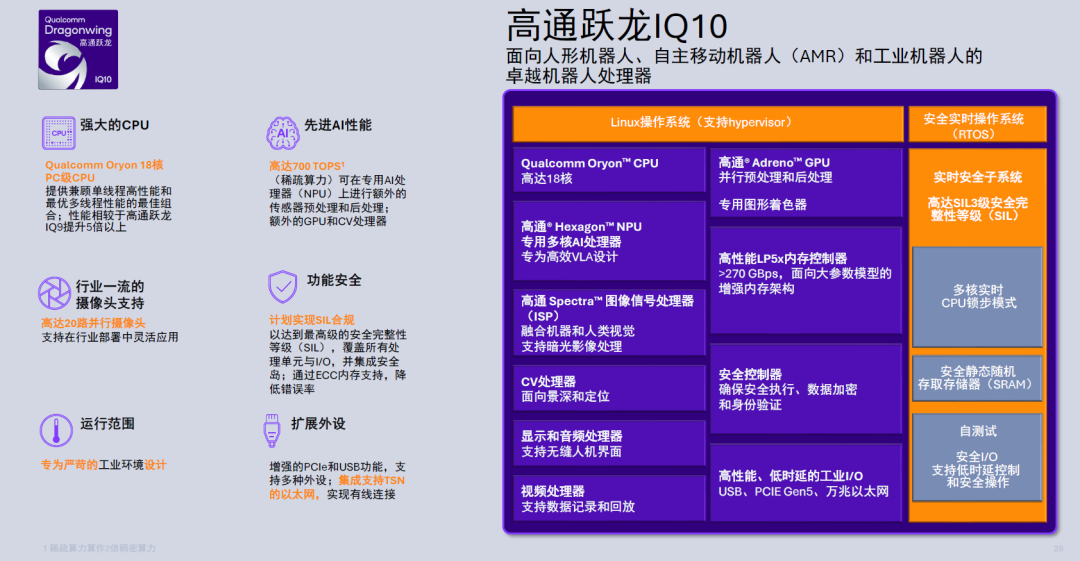Click the 多核实时CPU锁步模式 box

[x=977, y=296]
